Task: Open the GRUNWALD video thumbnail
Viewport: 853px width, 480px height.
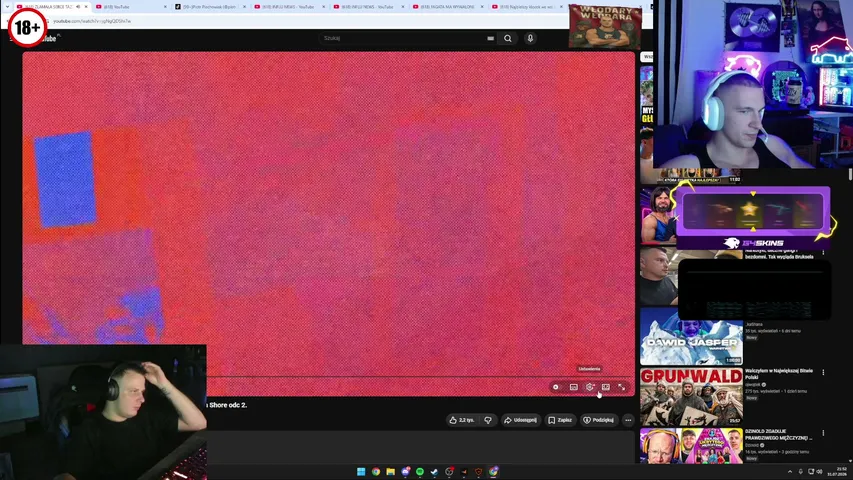Action: tap(691, 397)
